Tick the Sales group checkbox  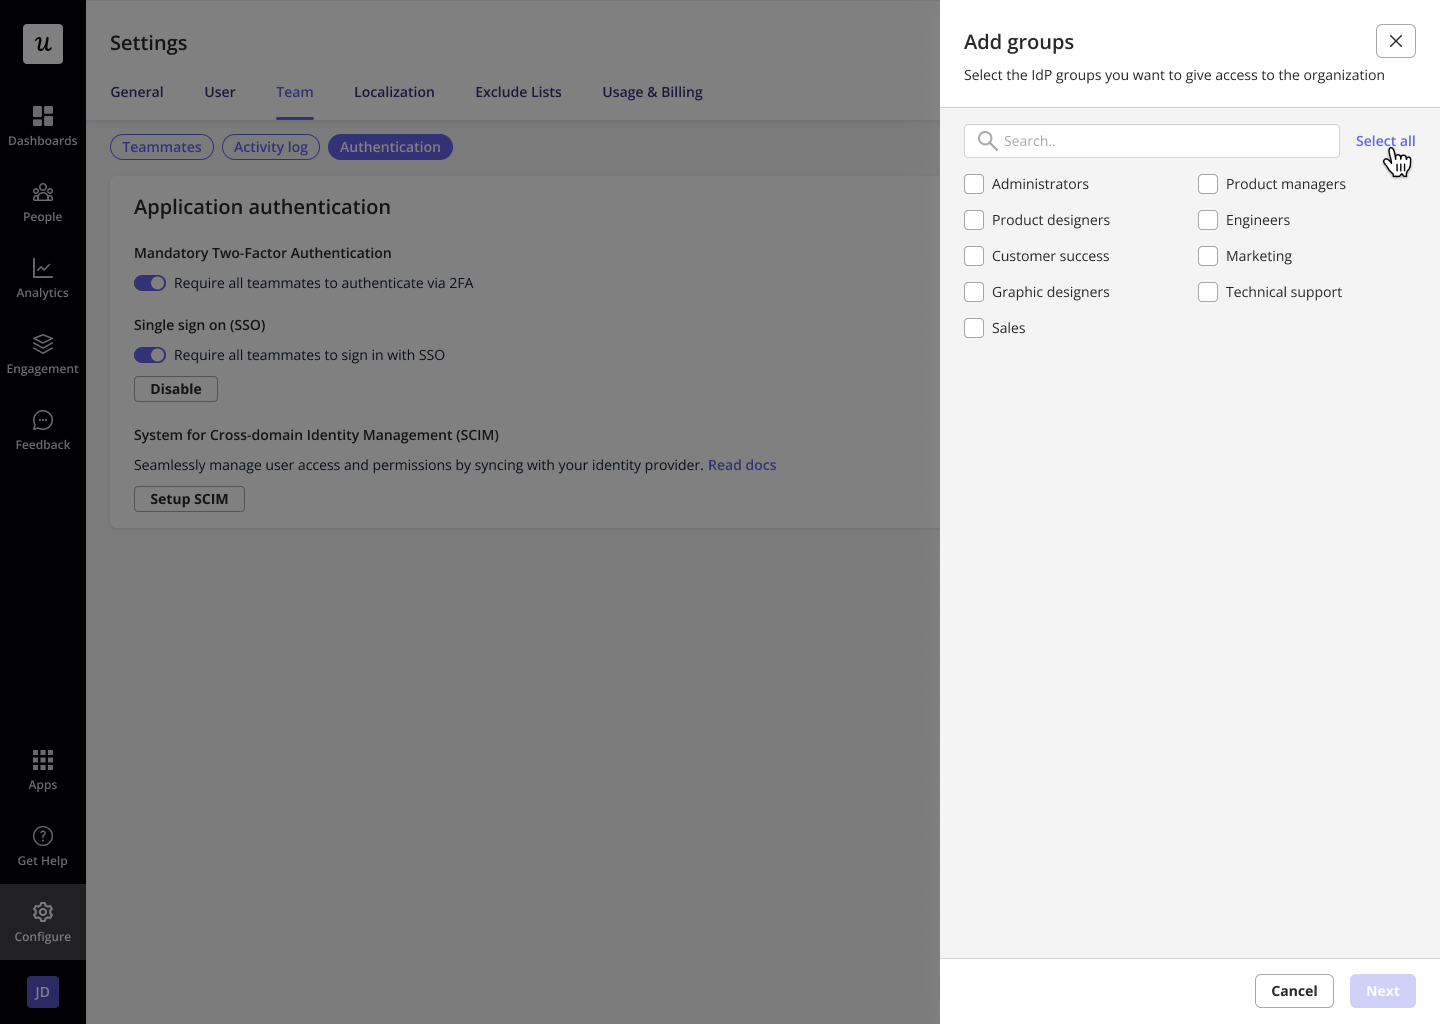(974, 328)
